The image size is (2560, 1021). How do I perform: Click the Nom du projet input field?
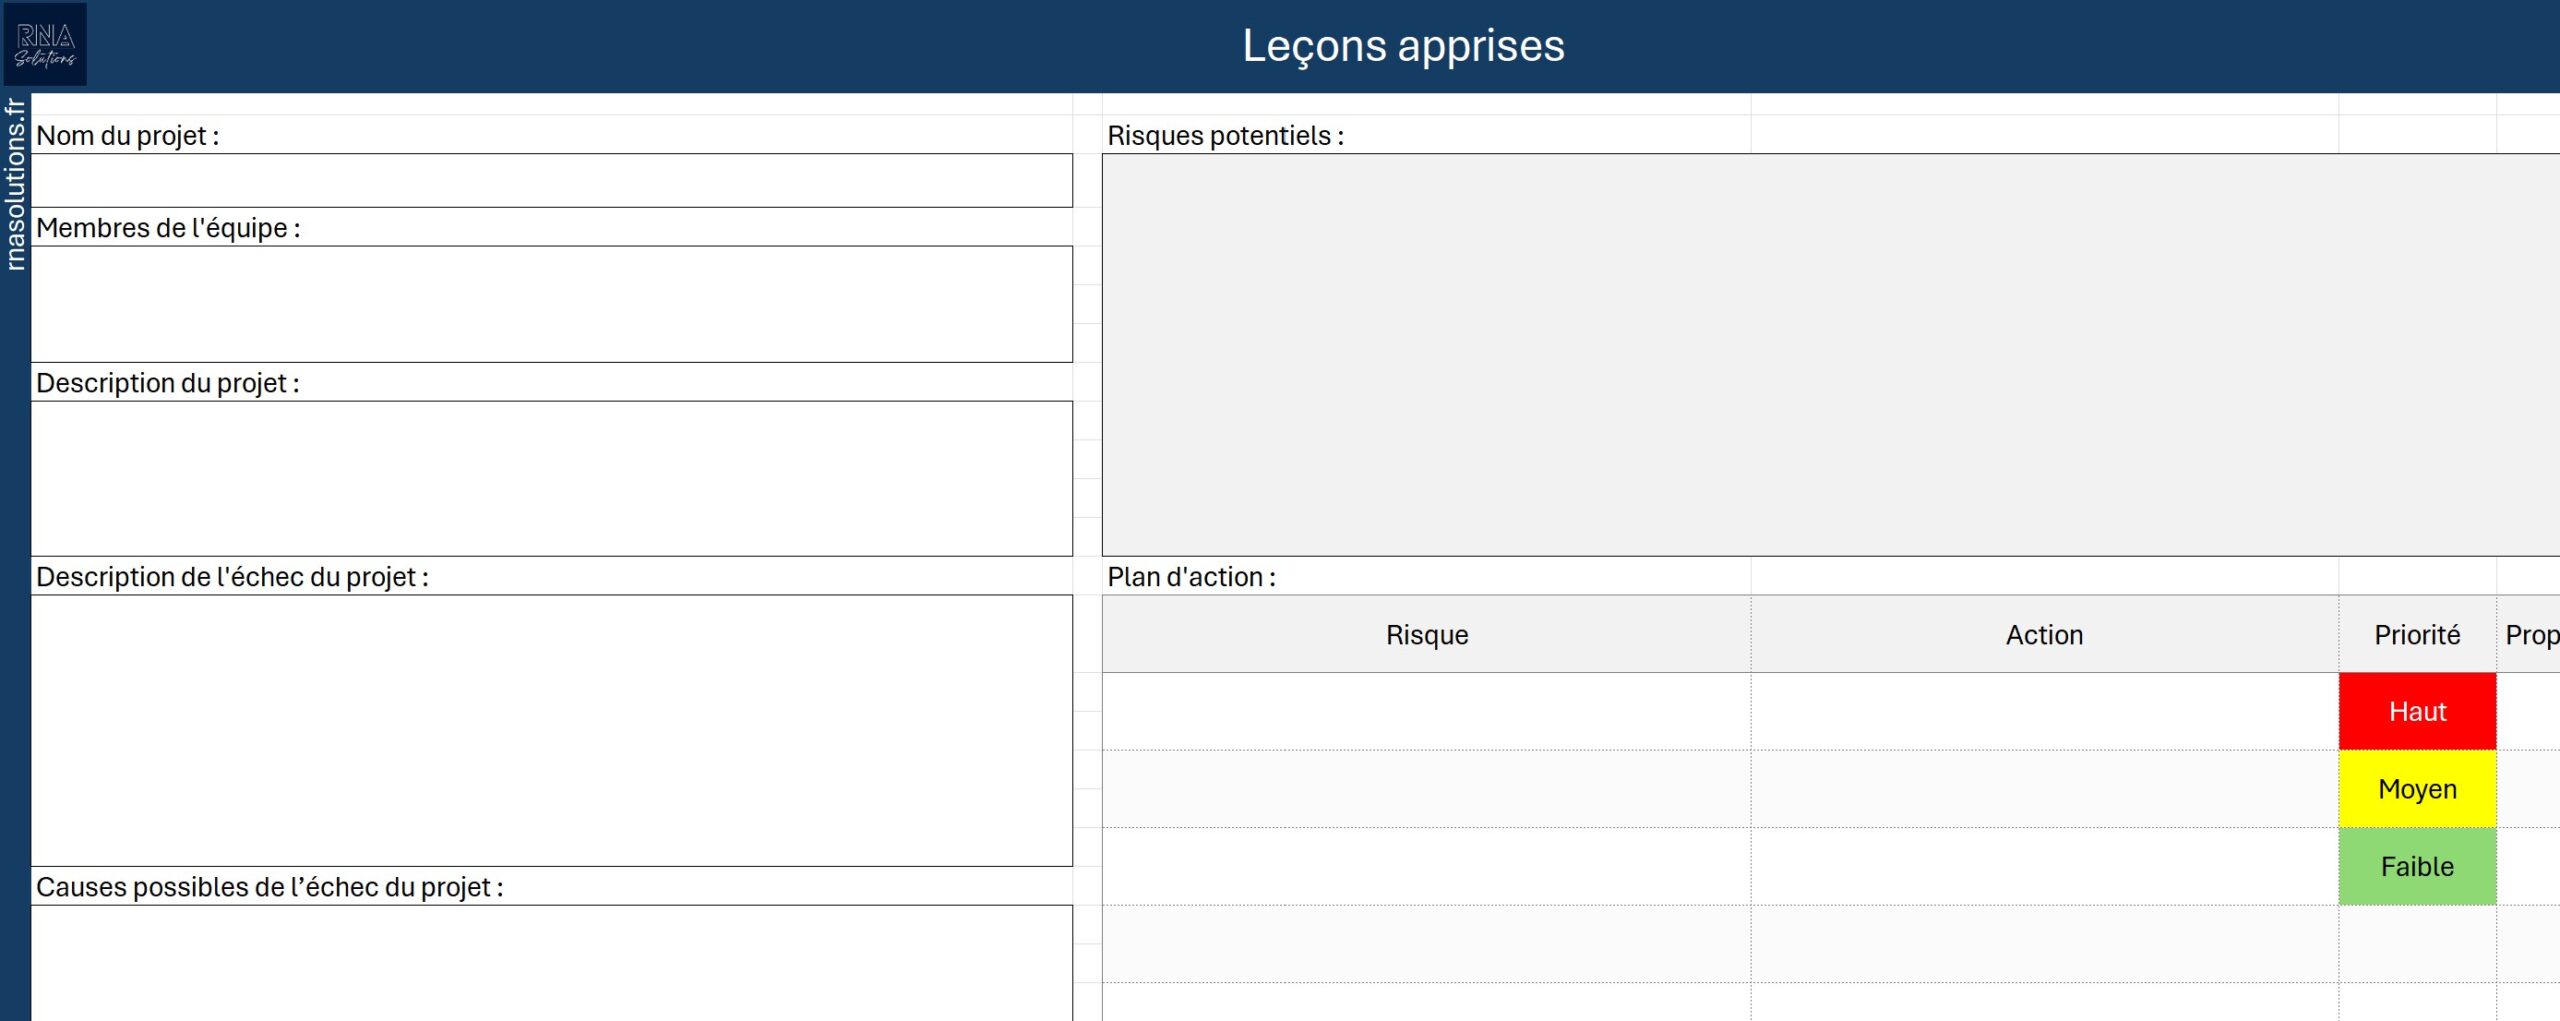(x=551, y=181)
